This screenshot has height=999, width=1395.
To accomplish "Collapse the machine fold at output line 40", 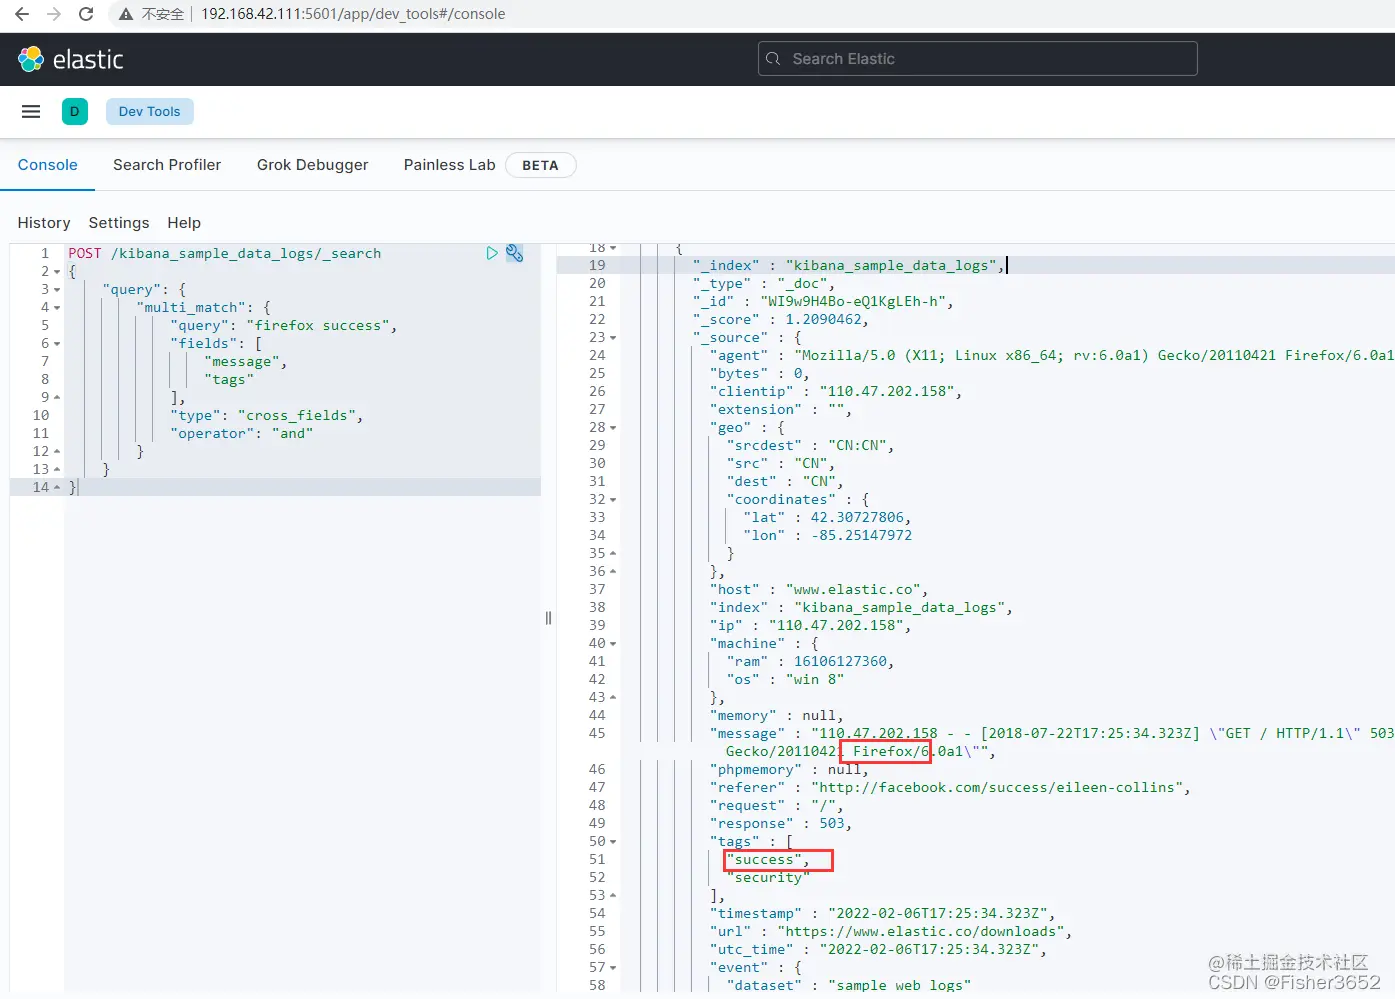I will coord(613,644).
